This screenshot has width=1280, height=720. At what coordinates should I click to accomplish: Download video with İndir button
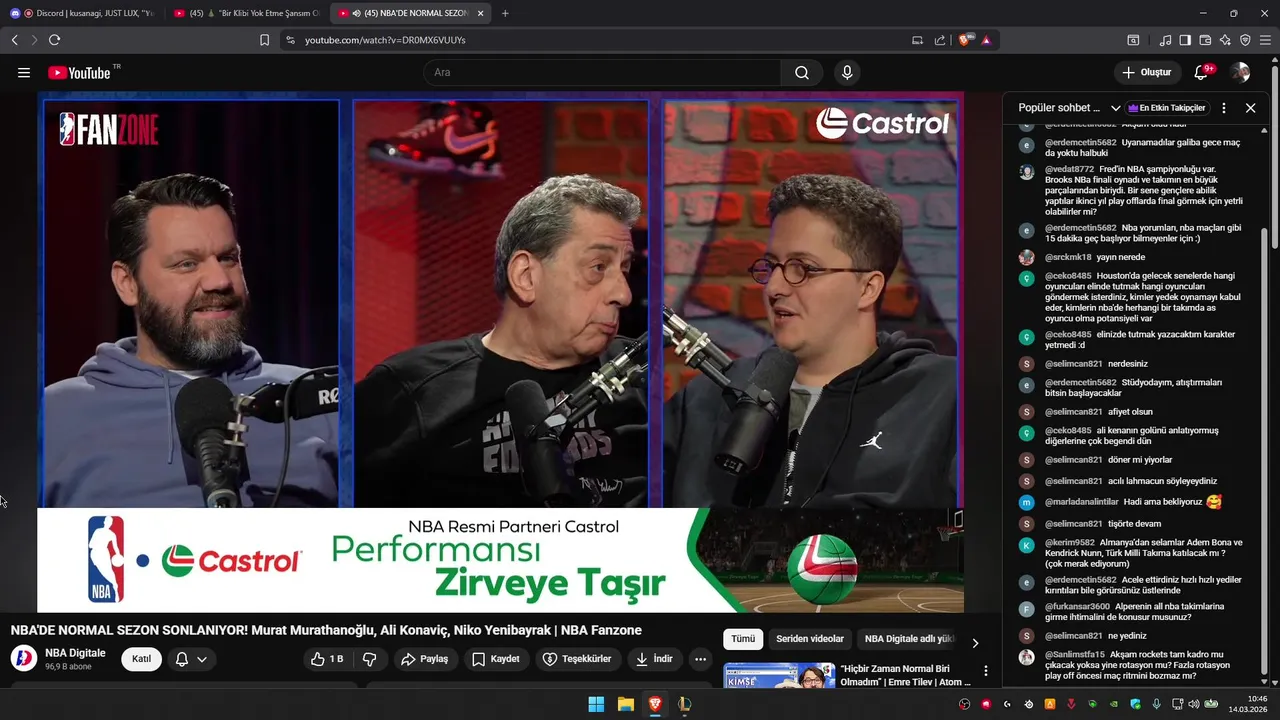tap(654, 659)
